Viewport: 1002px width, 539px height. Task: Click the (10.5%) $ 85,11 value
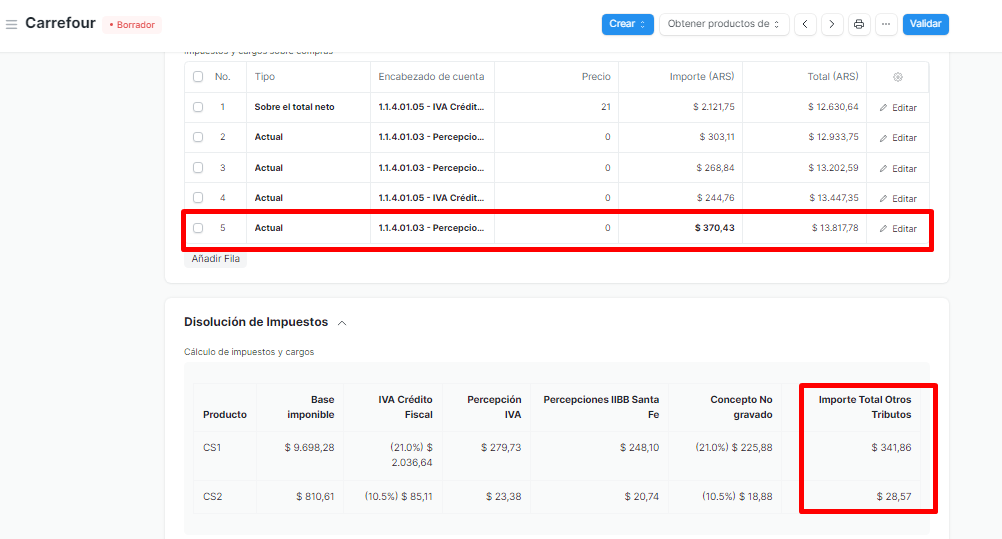[x=398, y=496]
